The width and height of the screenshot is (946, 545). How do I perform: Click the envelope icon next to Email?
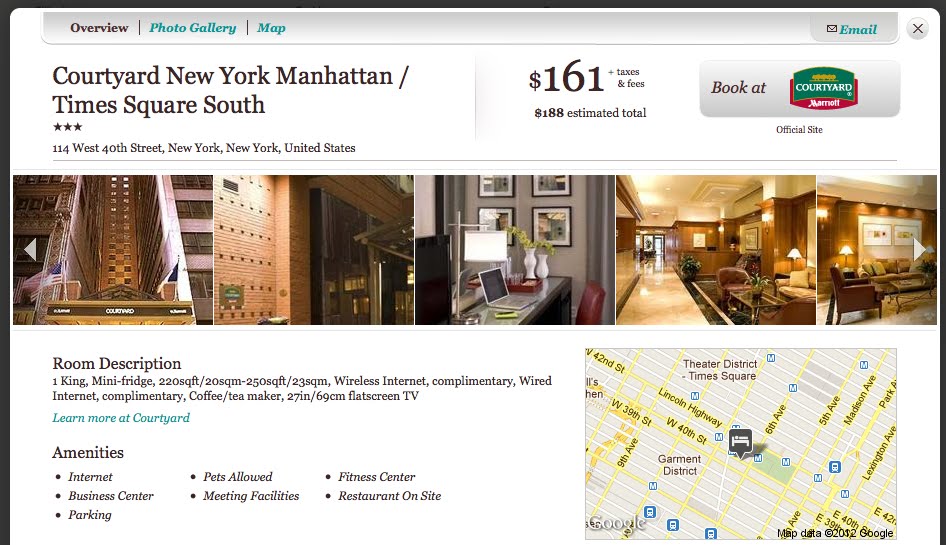(x=831, y=29)
